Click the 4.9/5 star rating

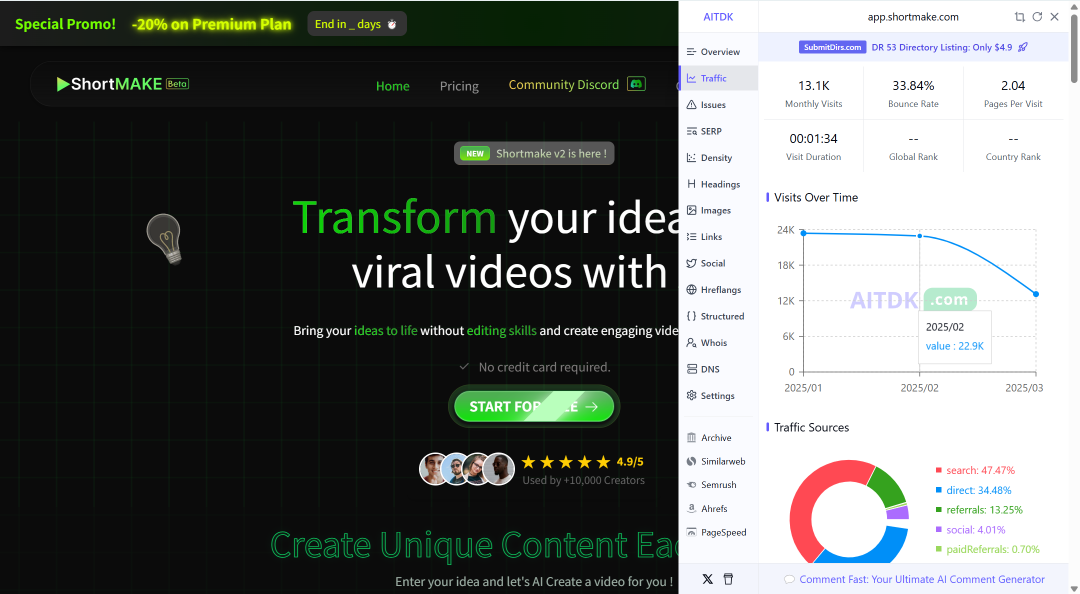582,462
